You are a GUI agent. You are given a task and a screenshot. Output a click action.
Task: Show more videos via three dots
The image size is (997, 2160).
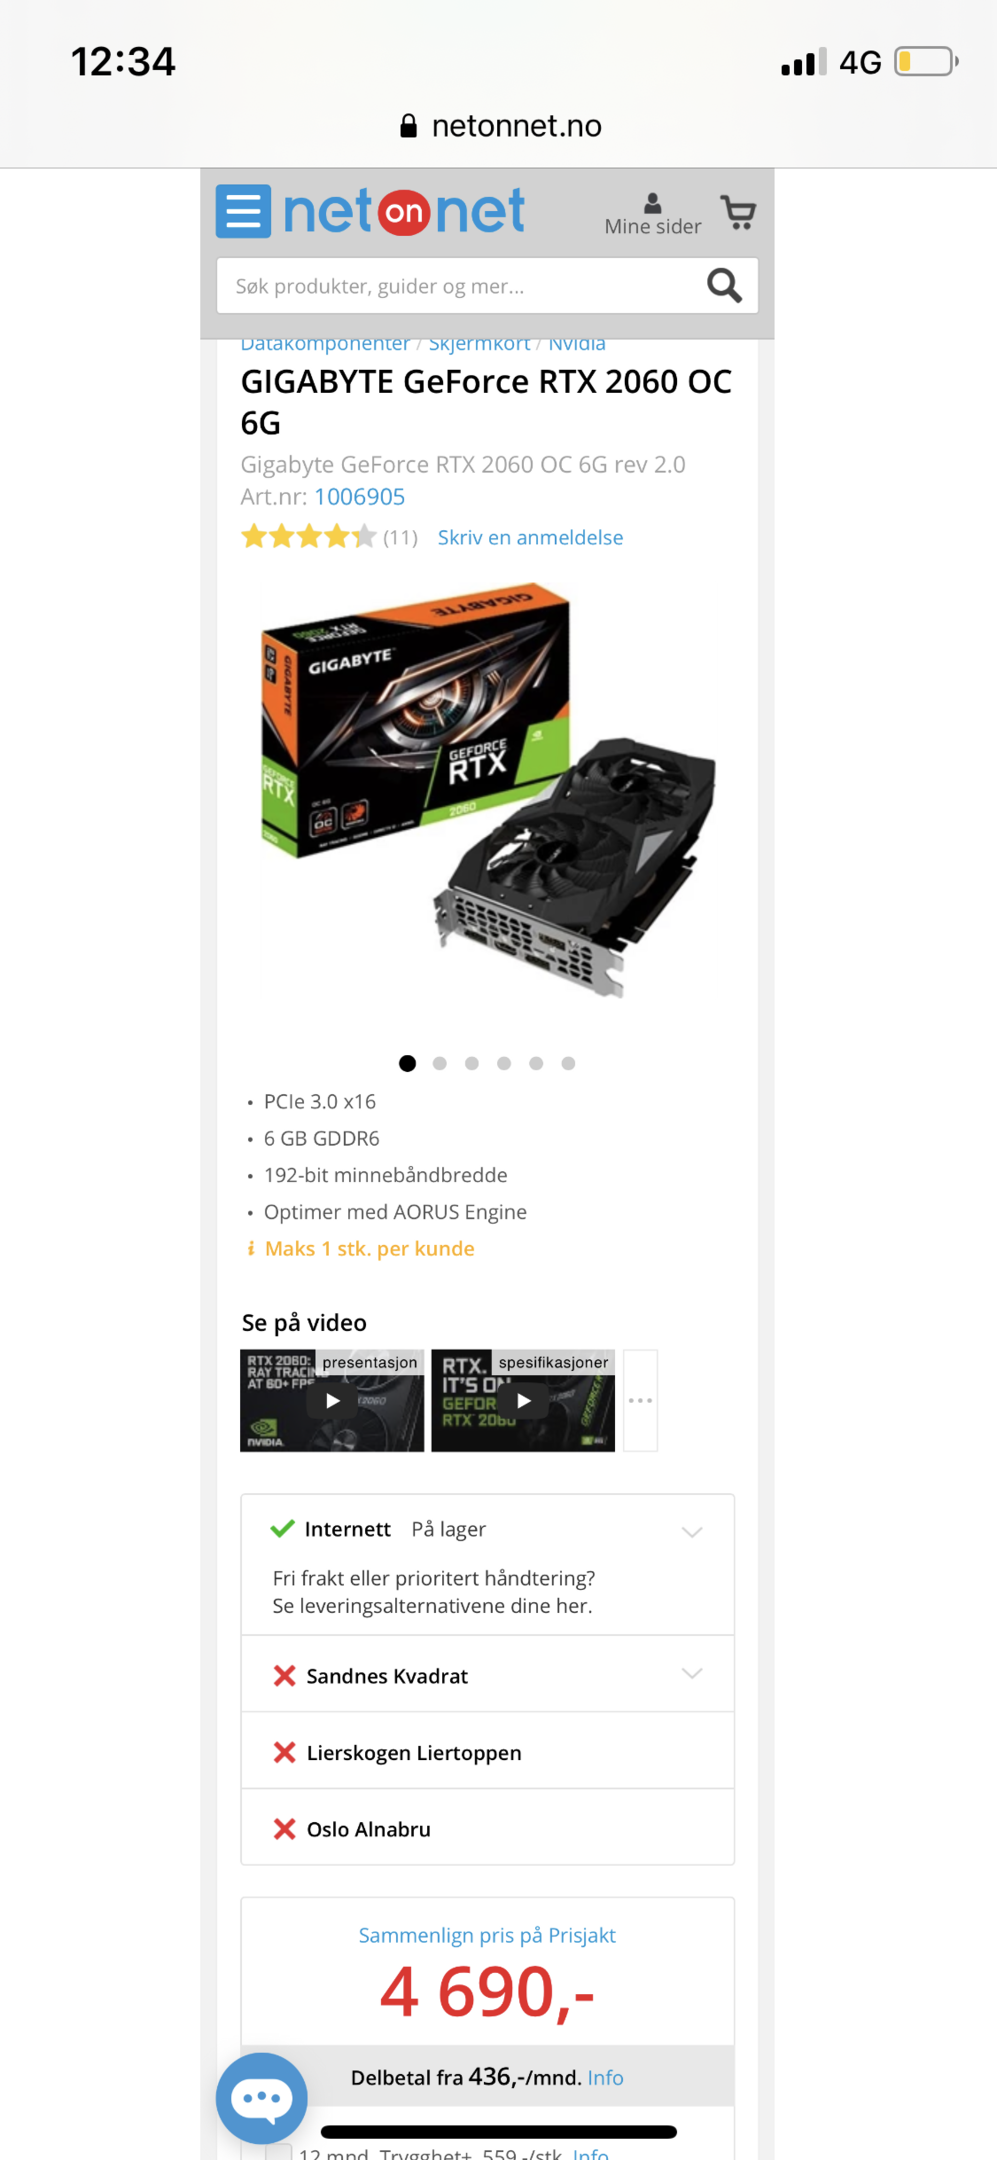pos(640,1400)
